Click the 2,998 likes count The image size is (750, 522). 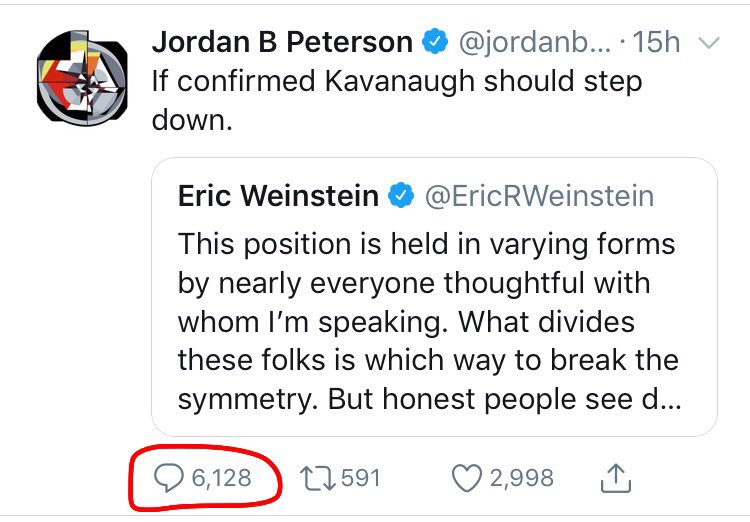(522, 478)
